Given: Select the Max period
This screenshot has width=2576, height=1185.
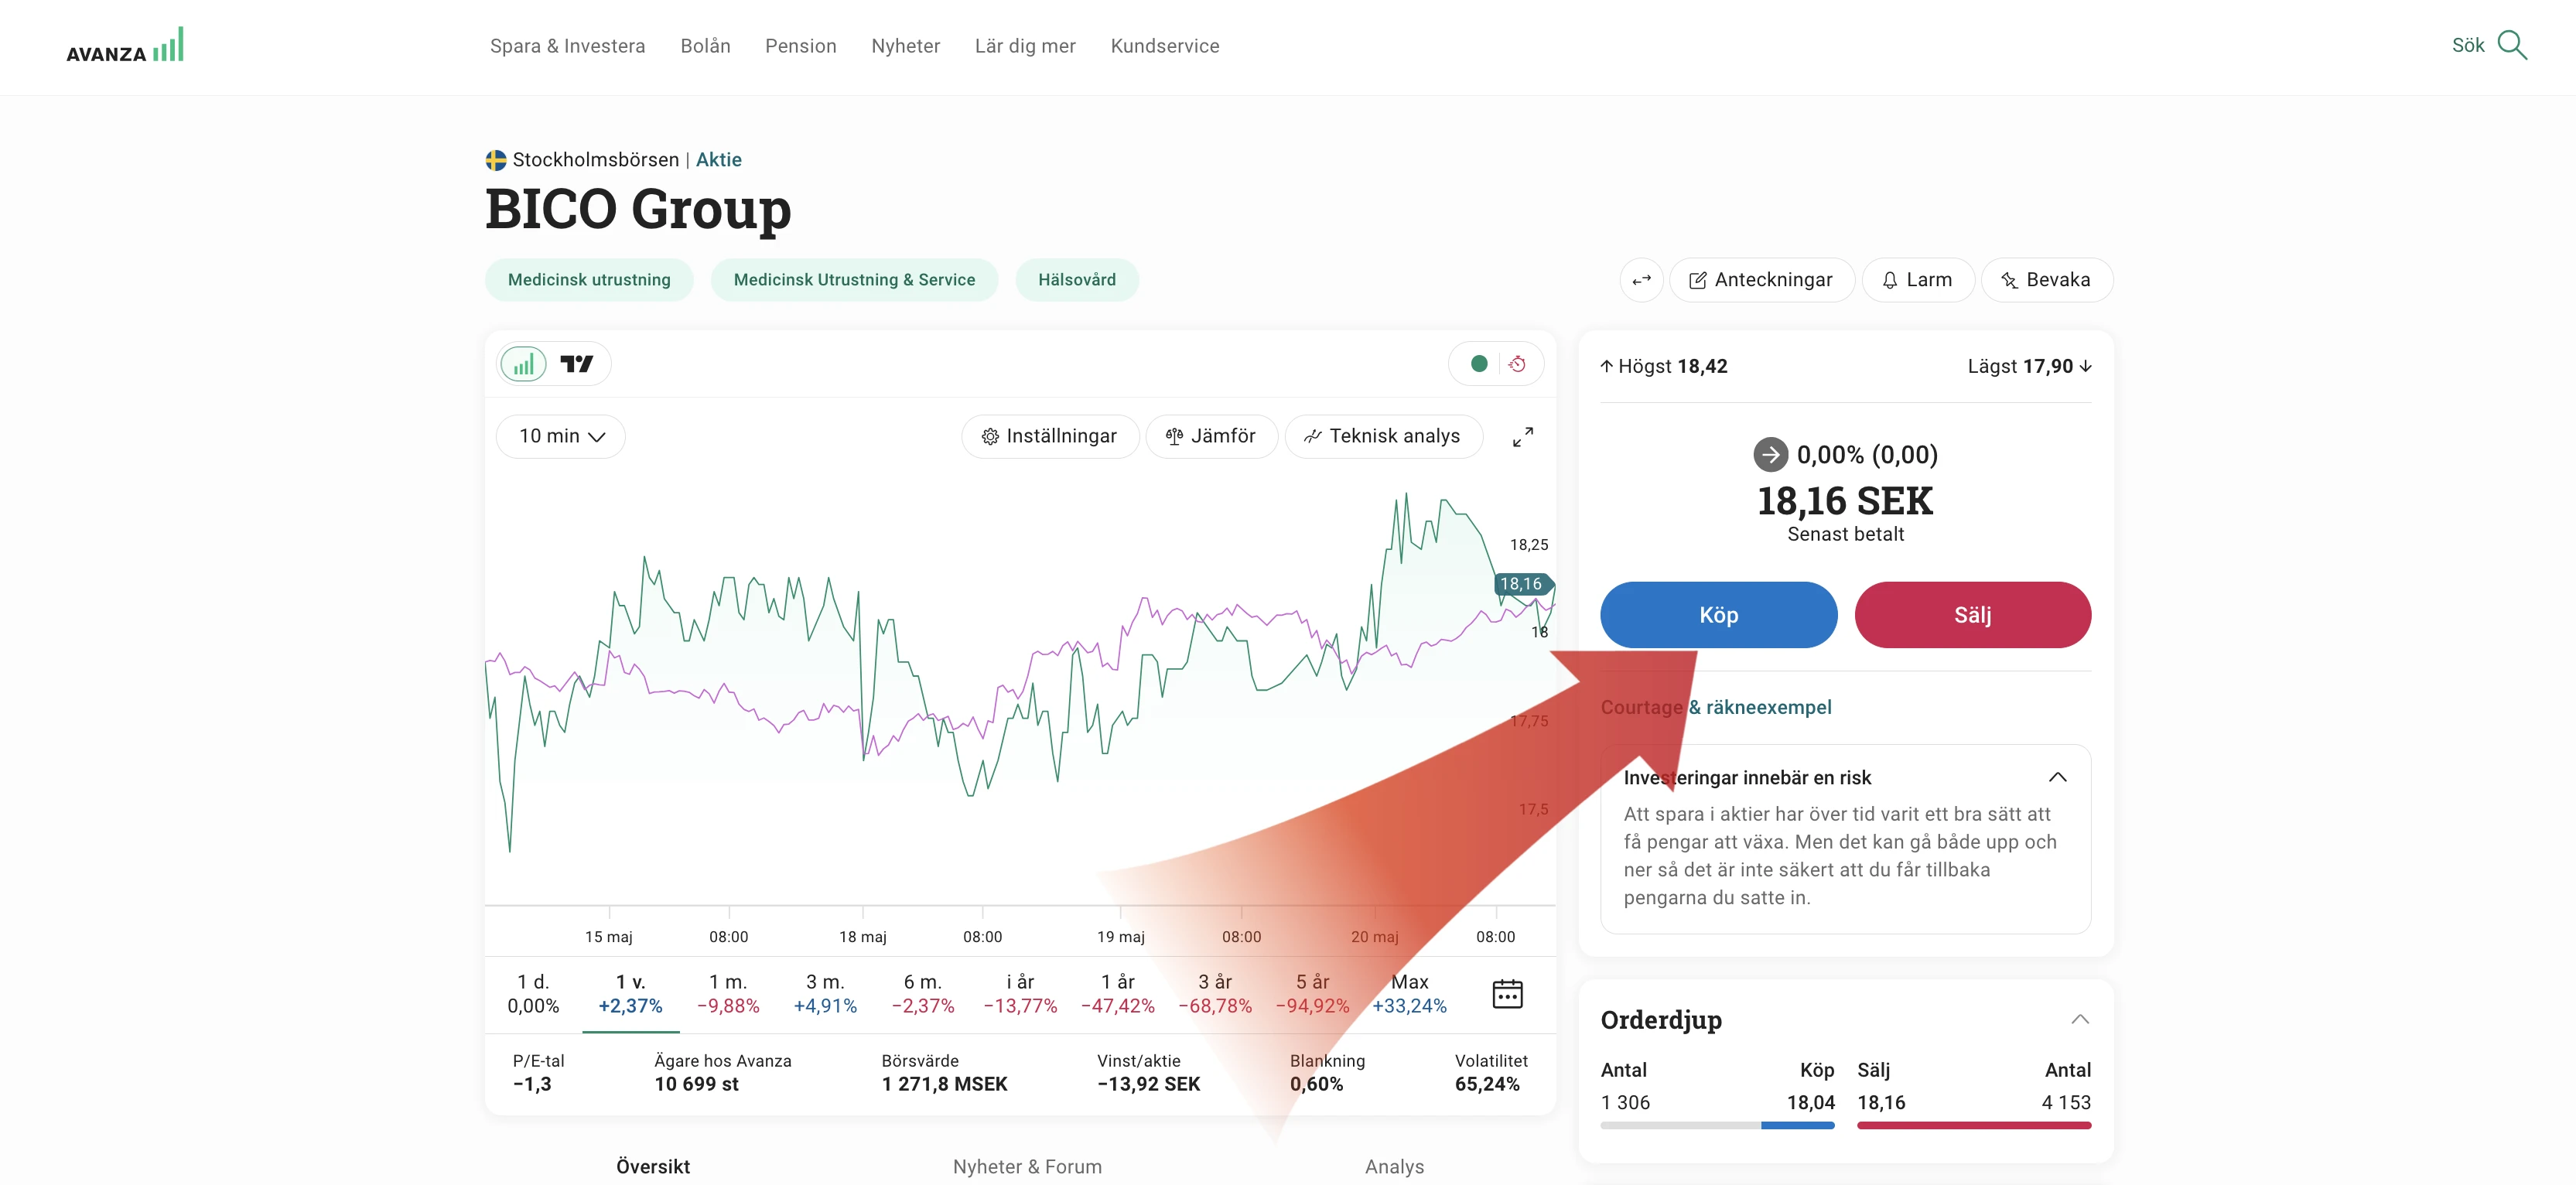Looking at the screenshot, I should [1409, 994].
